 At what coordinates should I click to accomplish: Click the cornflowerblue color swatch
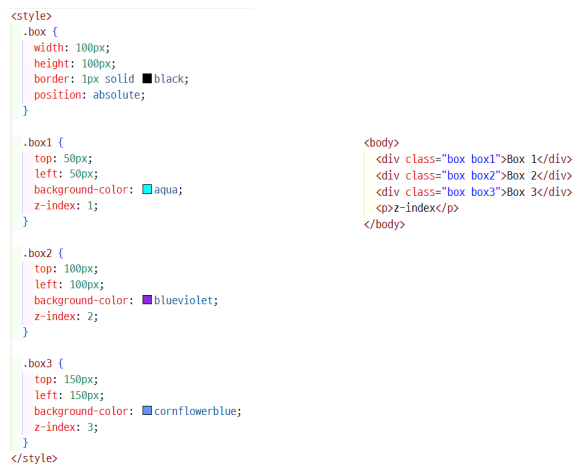click(147, 411)
